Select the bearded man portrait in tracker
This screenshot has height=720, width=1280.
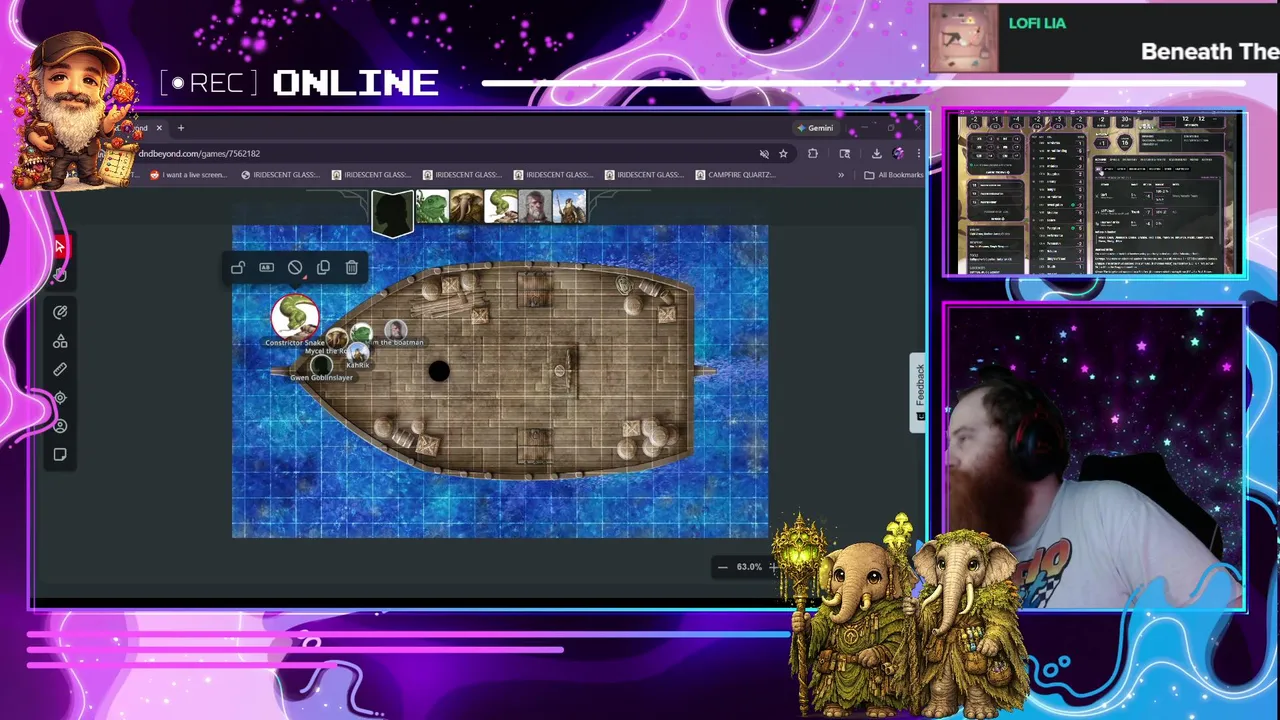(534, 206)
